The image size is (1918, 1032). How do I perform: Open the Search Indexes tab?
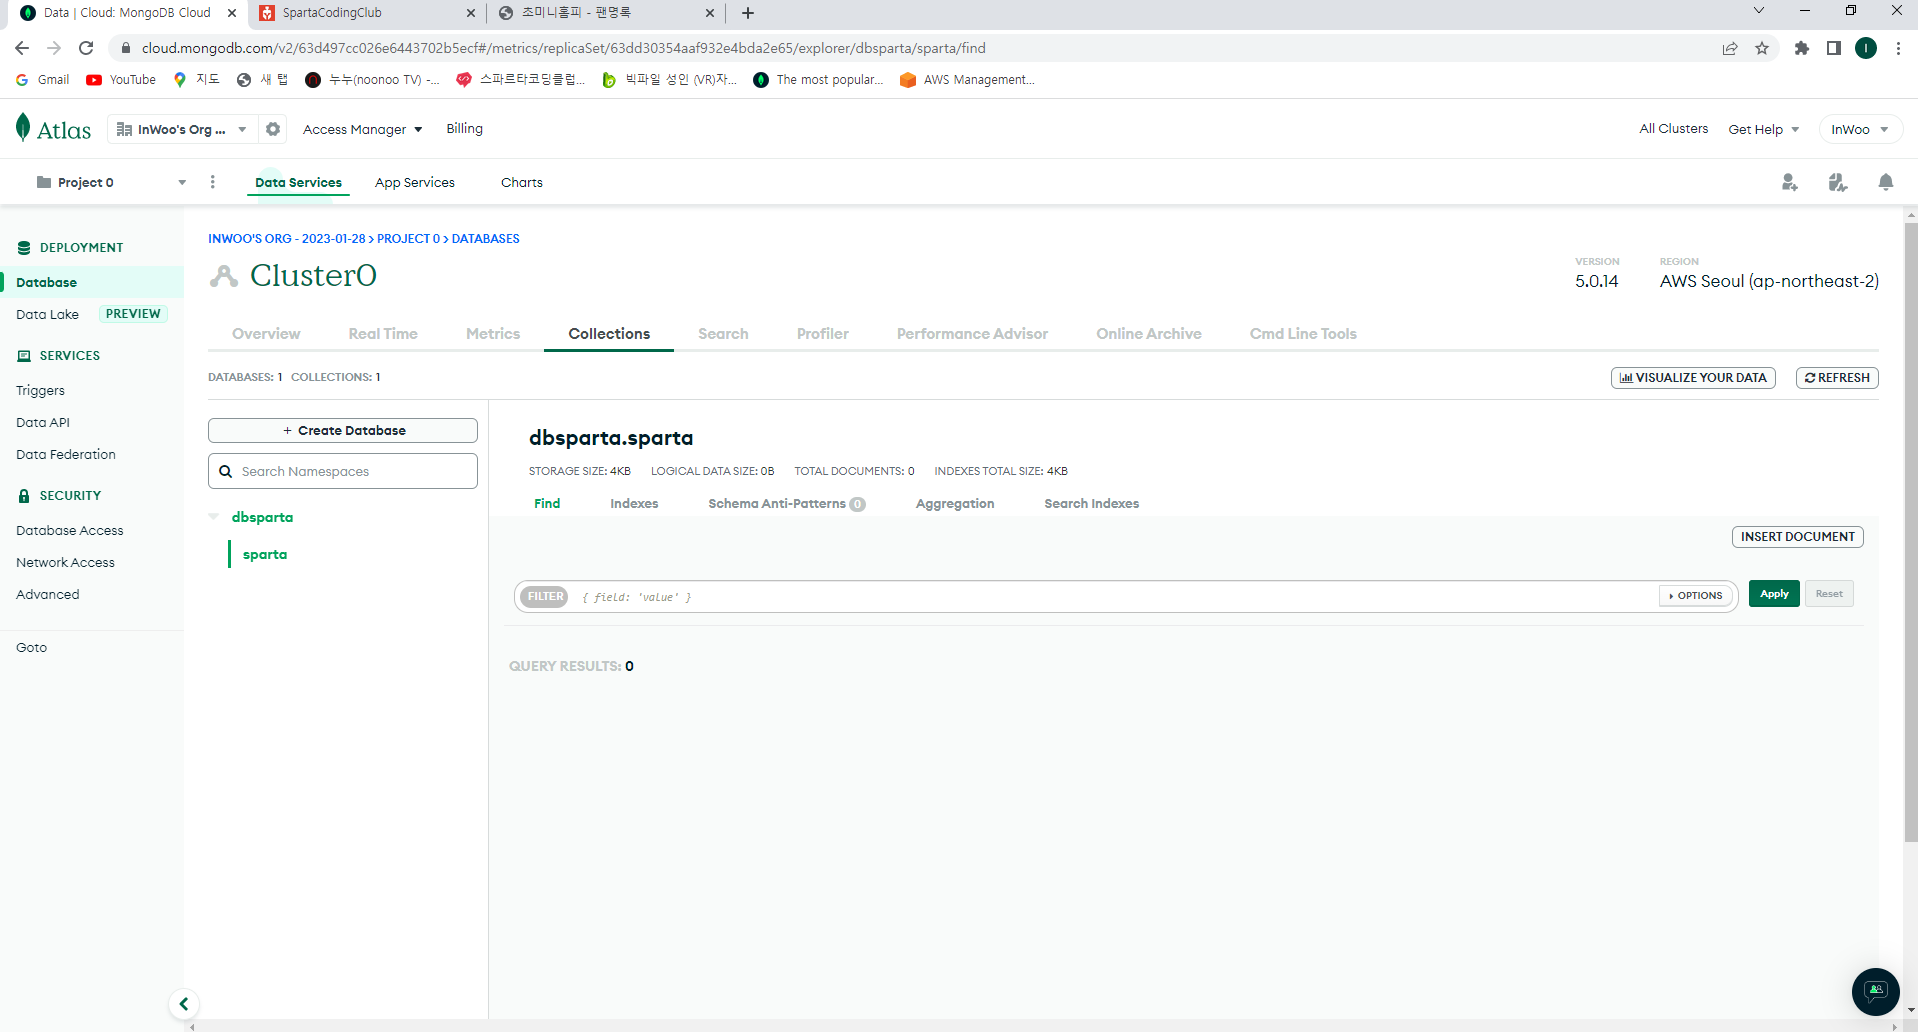pos(1092,503)
